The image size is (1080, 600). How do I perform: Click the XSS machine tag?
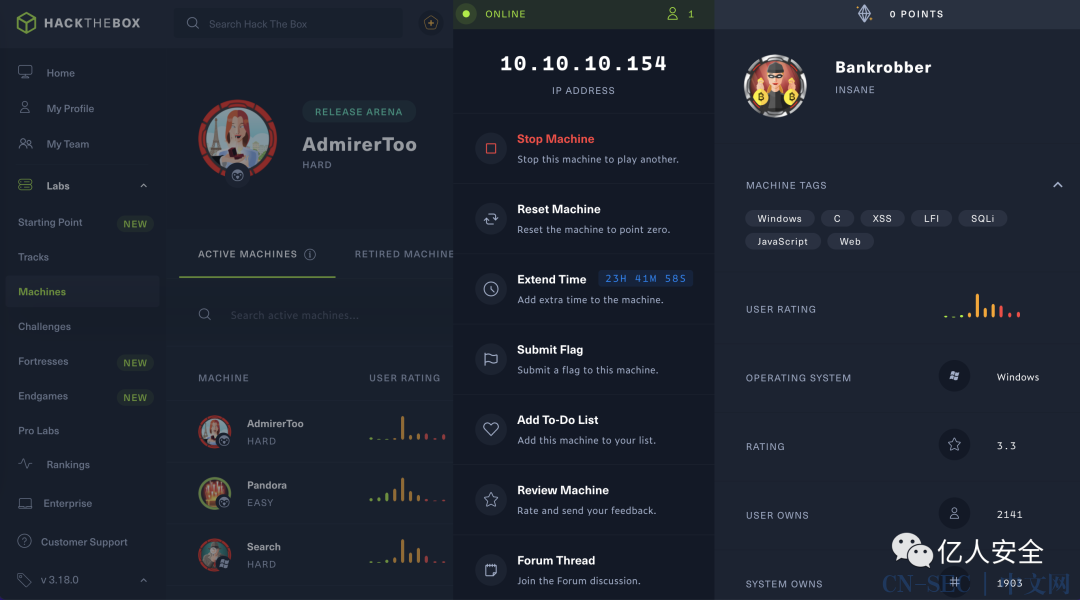pyautogui.click(x=882, y=218)
